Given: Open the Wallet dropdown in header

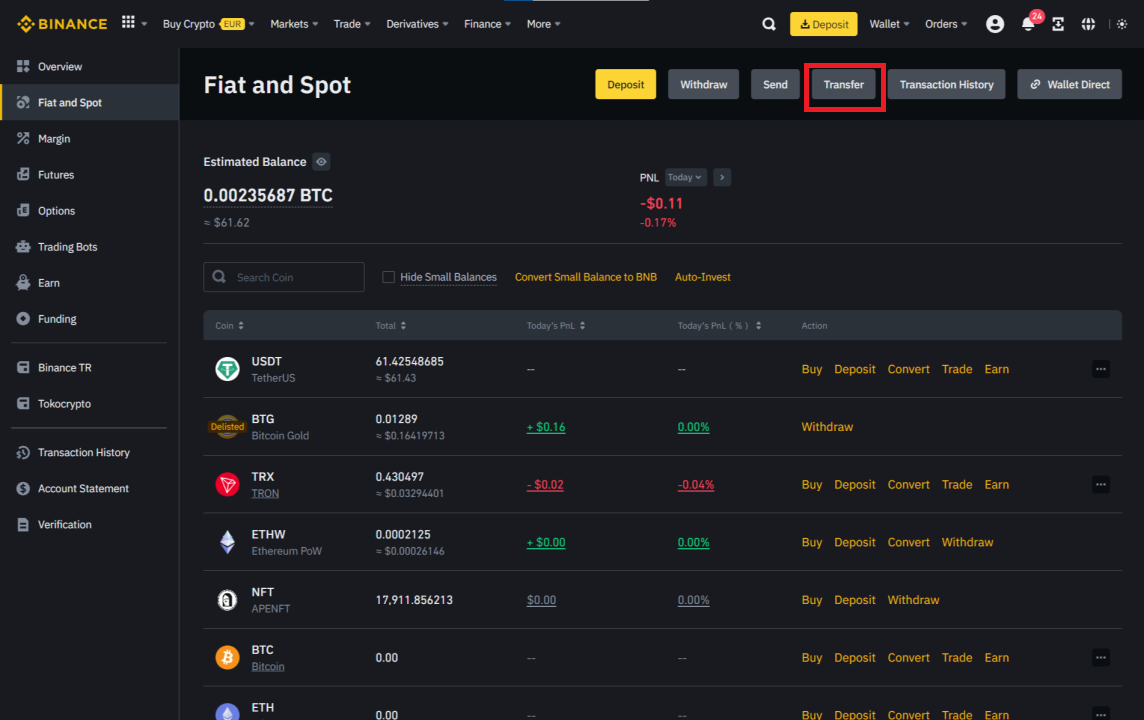Looking at the screenshot, I should [x=889, y=24].
